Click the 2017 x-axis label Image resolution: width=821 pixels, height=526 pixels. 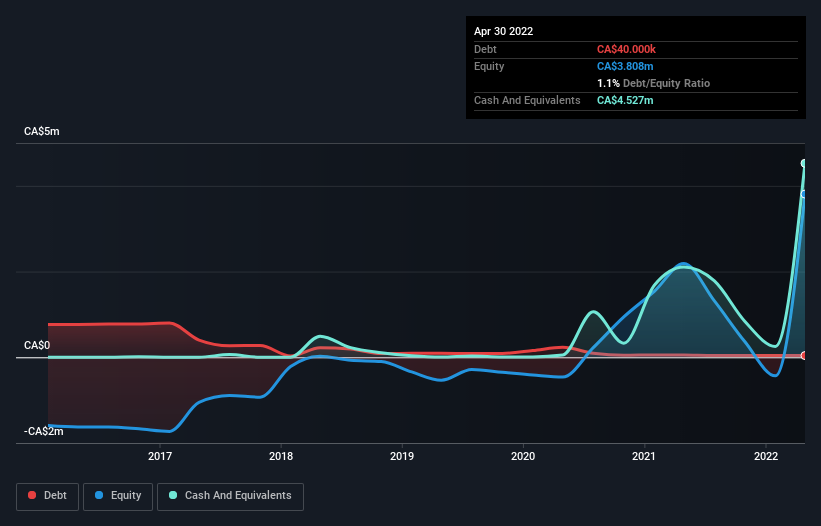click(160, 456)
